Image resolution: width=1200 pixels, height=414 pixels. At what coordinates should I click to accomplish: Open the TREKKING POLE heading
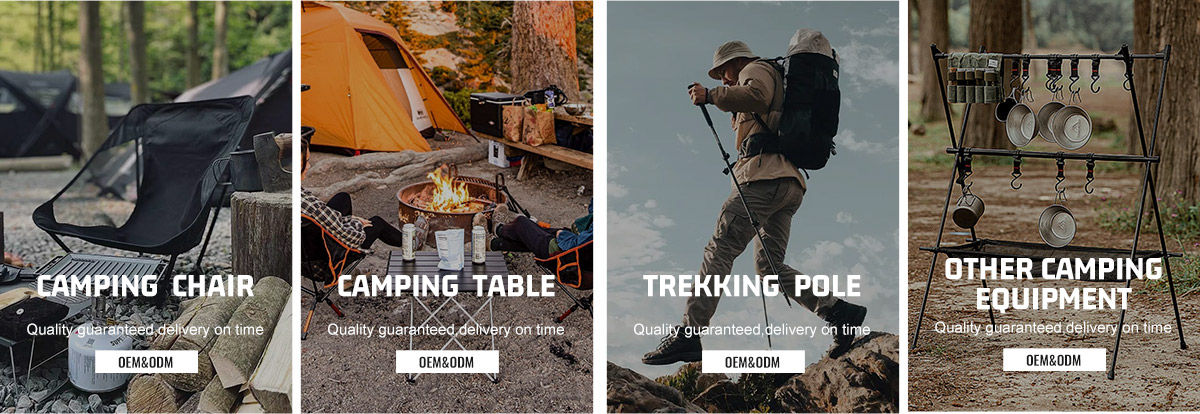[x=752, y=286]
